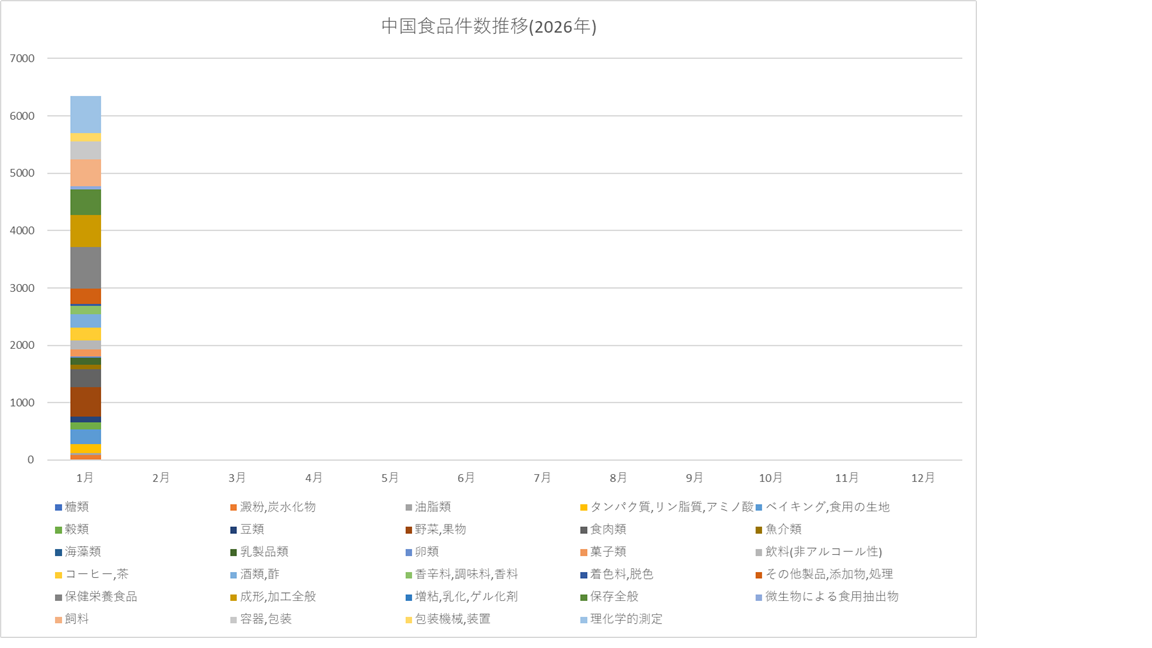Screen dimensions: 1152x648
Task: Click the chart title 中国食品件数推移(2026年)
Action: [x=488, y=27]
